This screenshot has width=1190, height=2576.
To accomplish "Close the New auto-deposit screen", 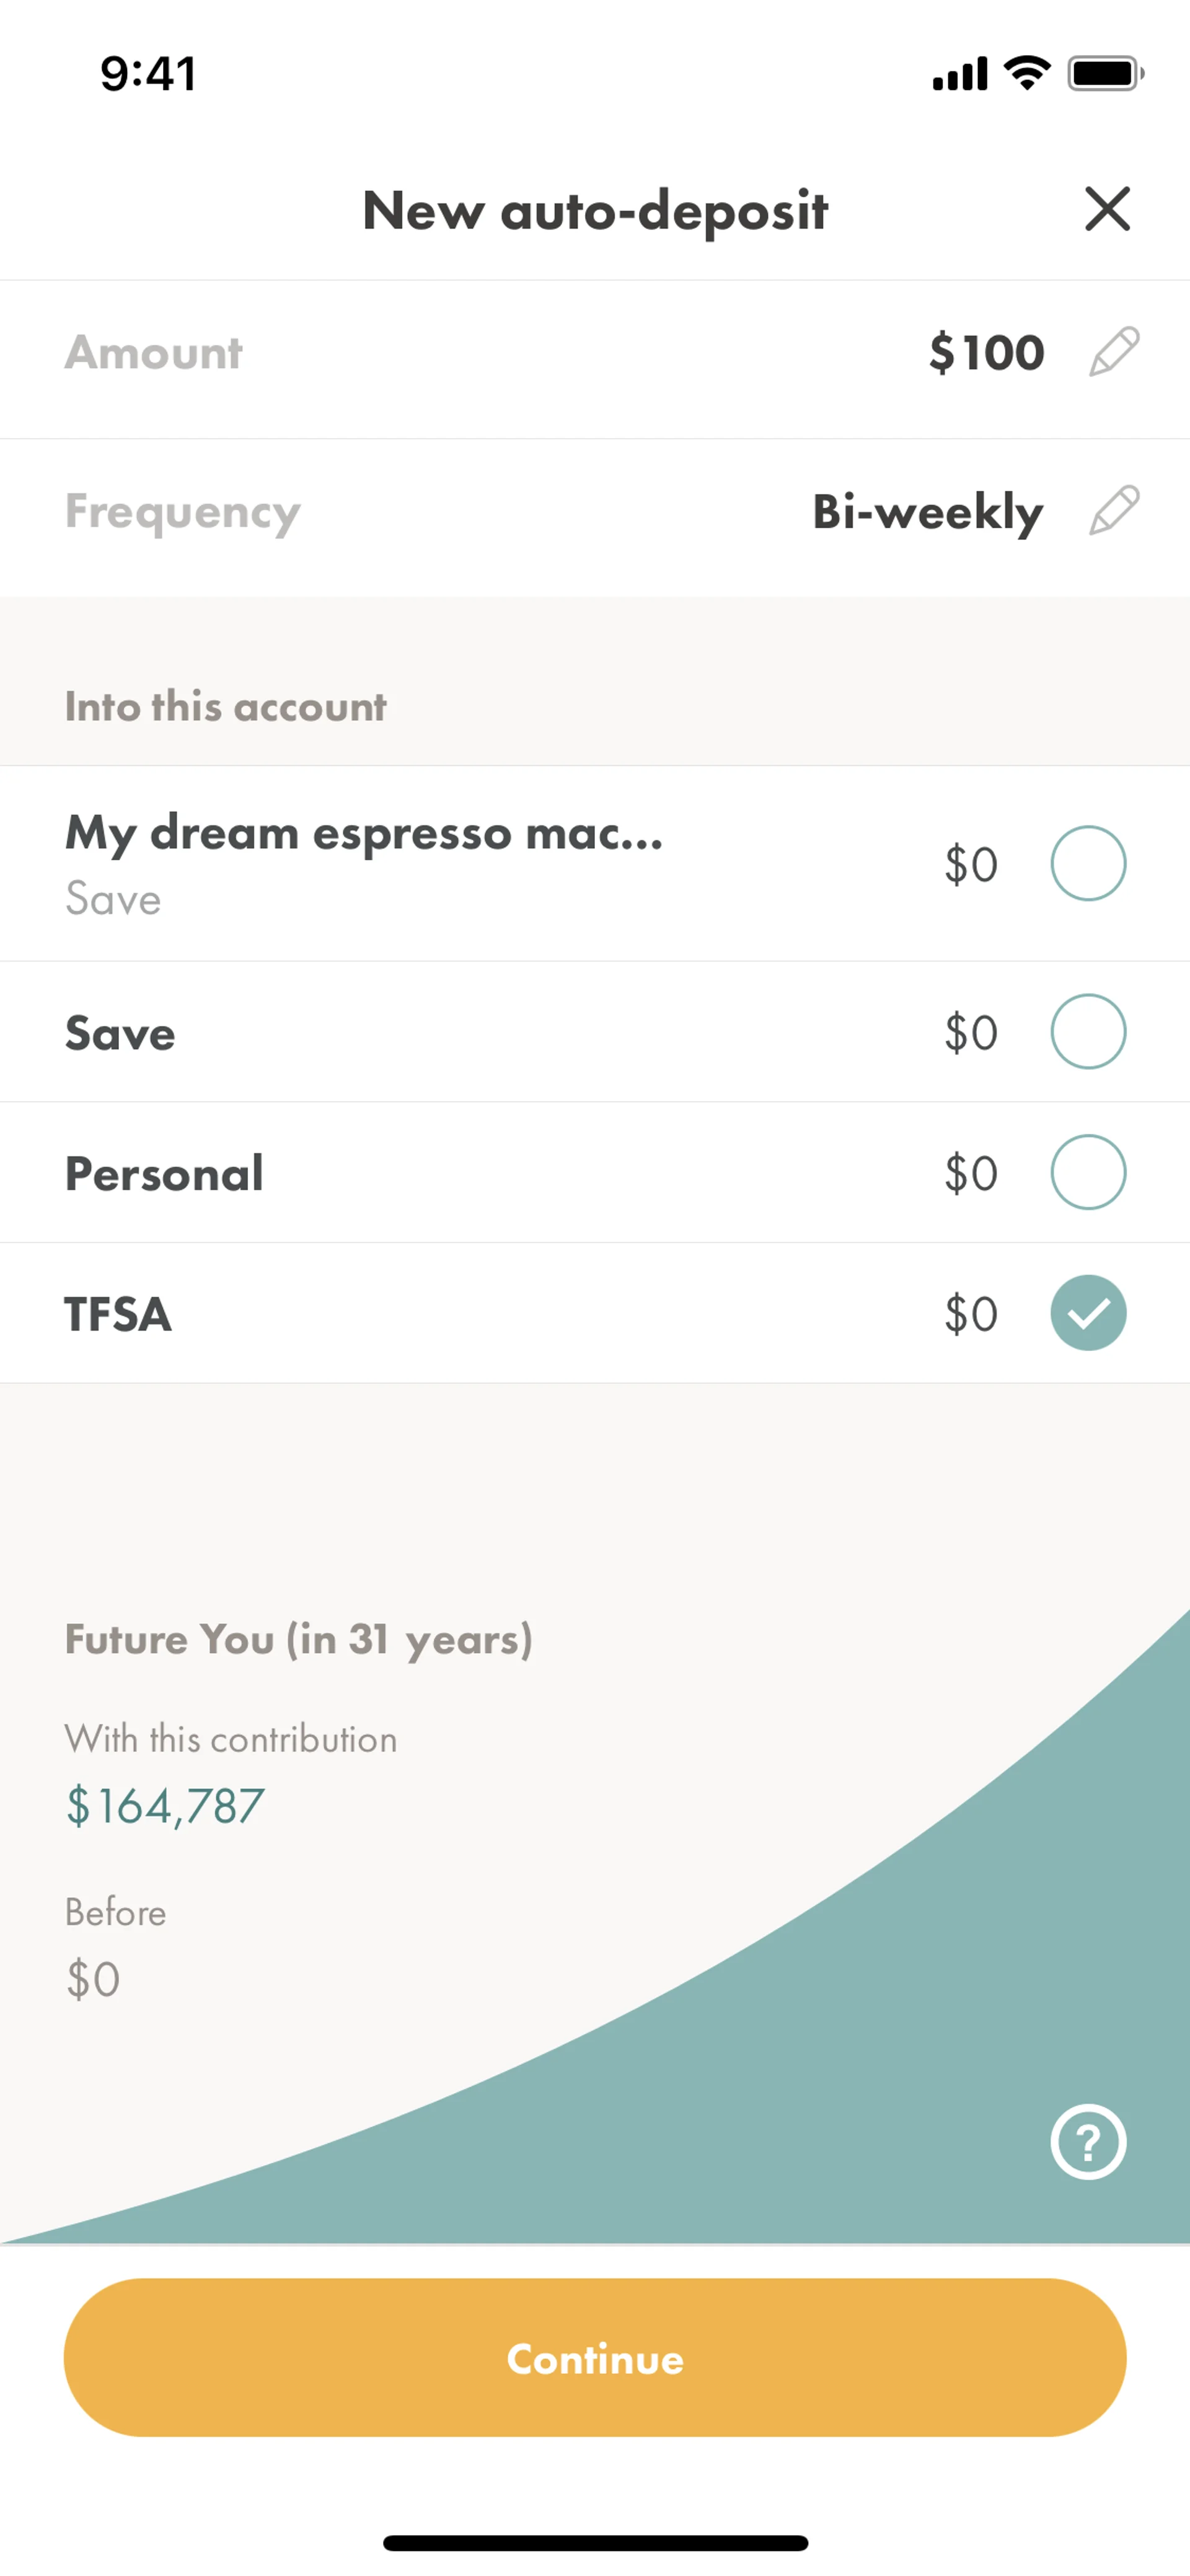I will click(x=1107, y=209).
